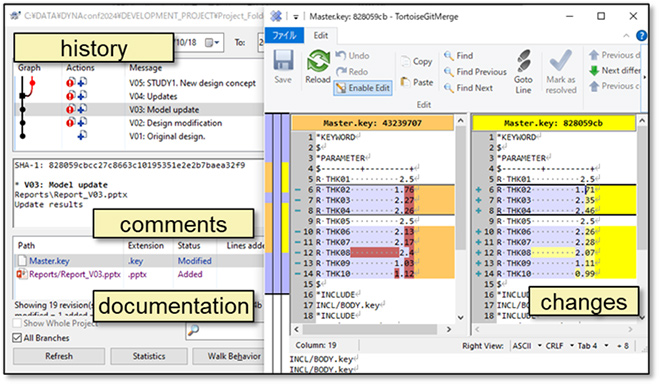Open Goto Line footprints icon

coord(524,61)
